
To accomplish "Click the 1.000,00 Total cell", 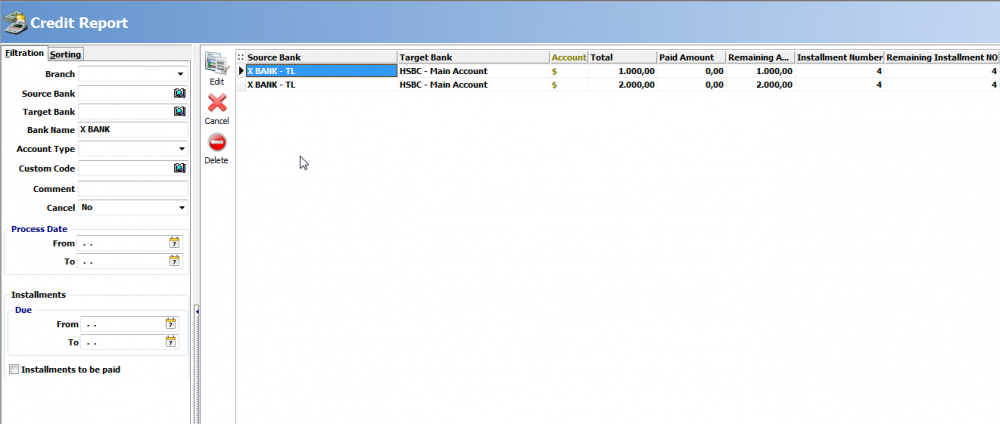I will click(622, 71).
